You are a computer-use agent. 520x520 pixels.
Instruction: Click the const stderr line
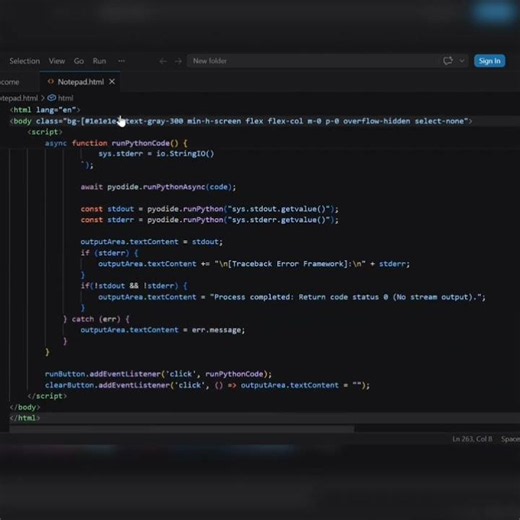click(x=209, y=220)
